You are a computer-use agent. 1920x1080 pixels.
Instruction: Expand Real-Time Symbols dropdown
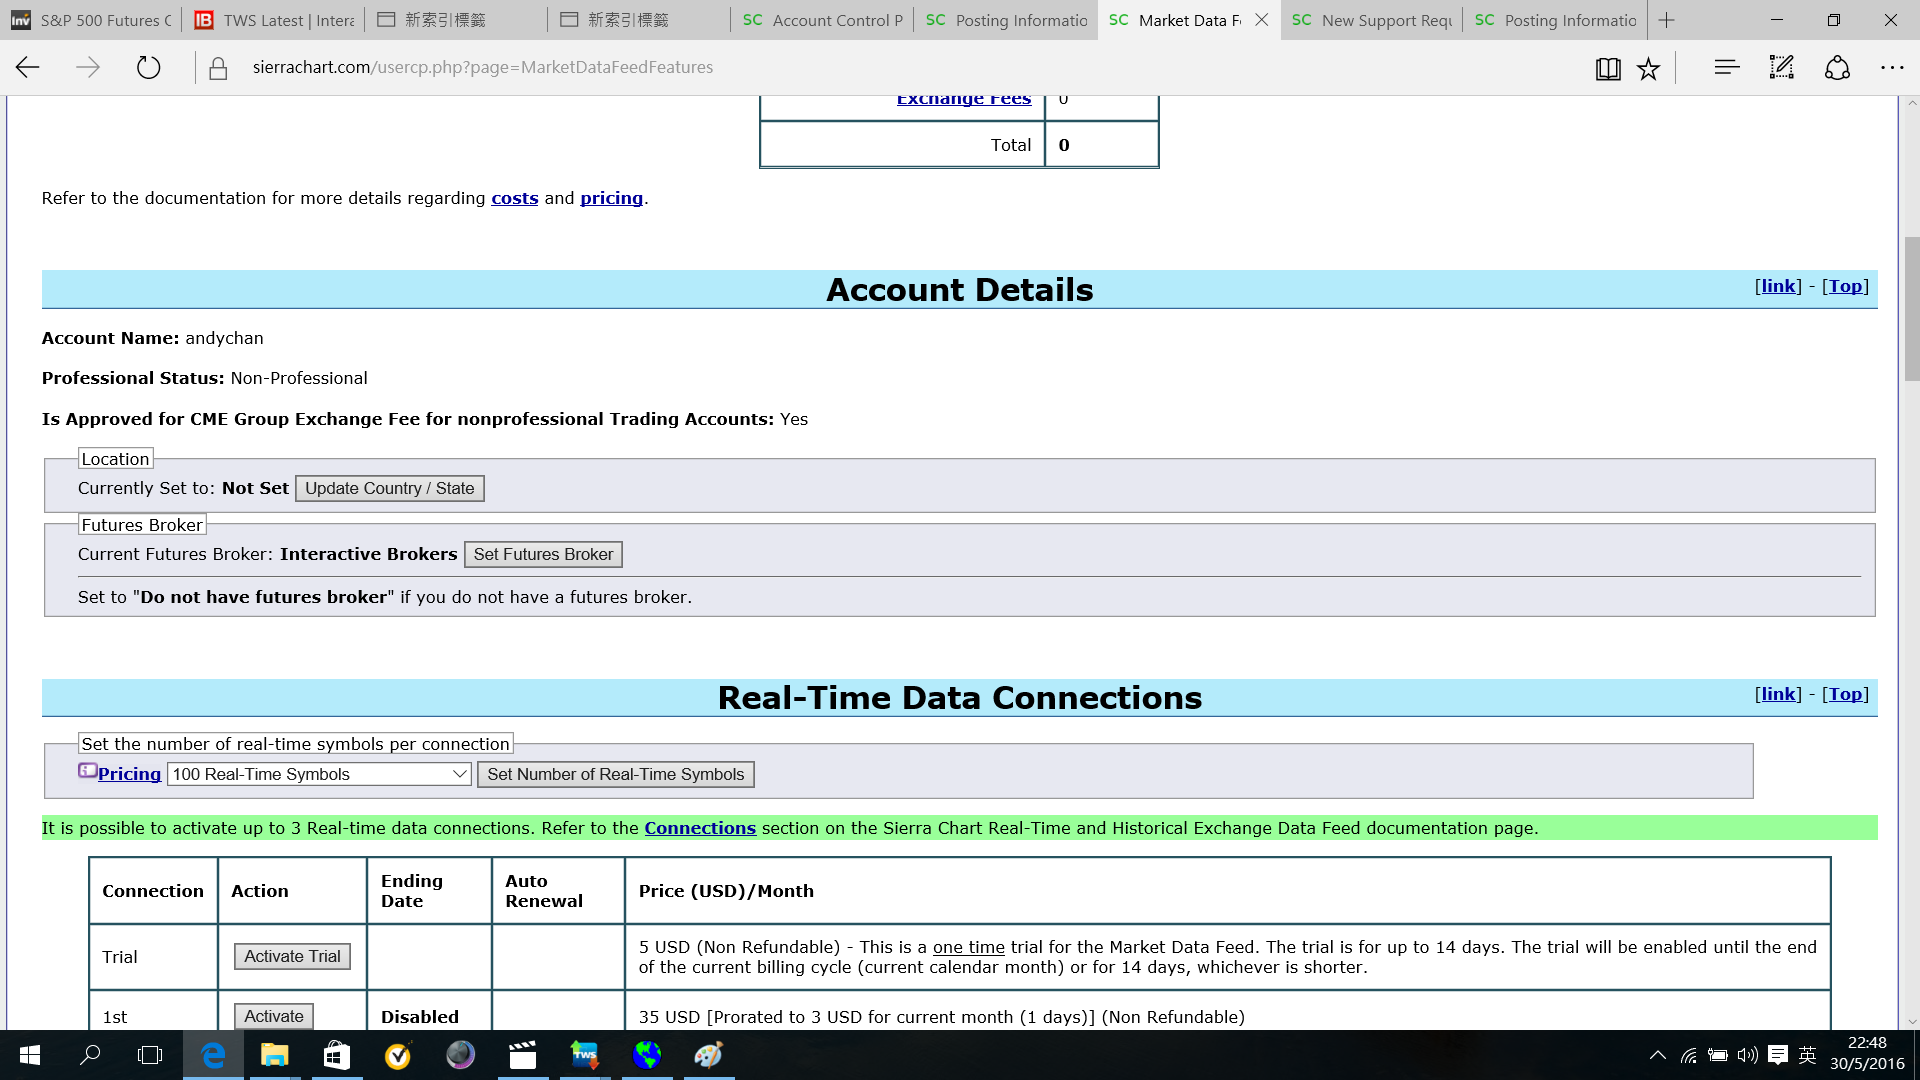point(319,774)
